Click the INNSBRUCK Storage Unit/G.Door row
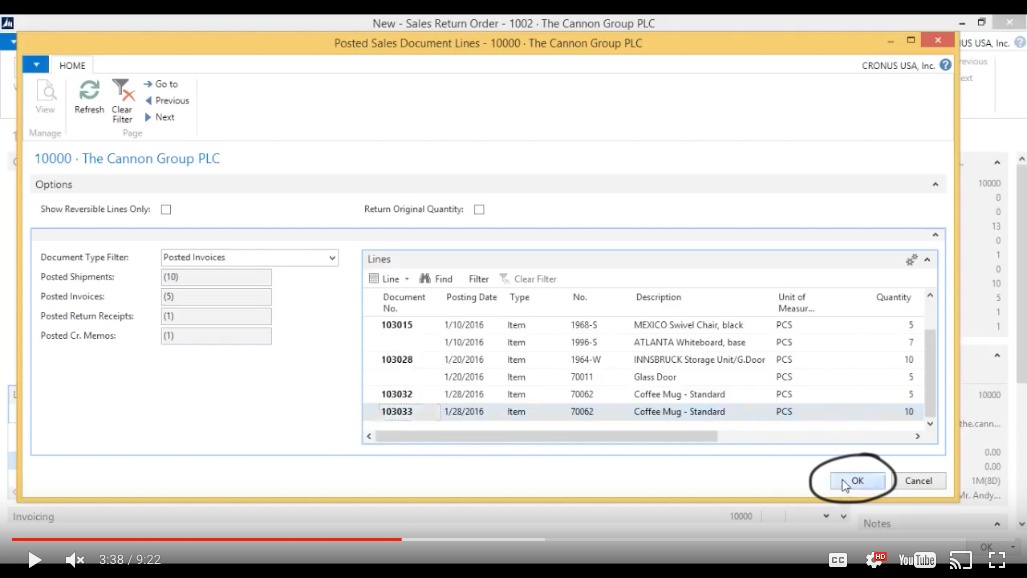Screen dimensions: 1027x578 (x=644, y=360)
